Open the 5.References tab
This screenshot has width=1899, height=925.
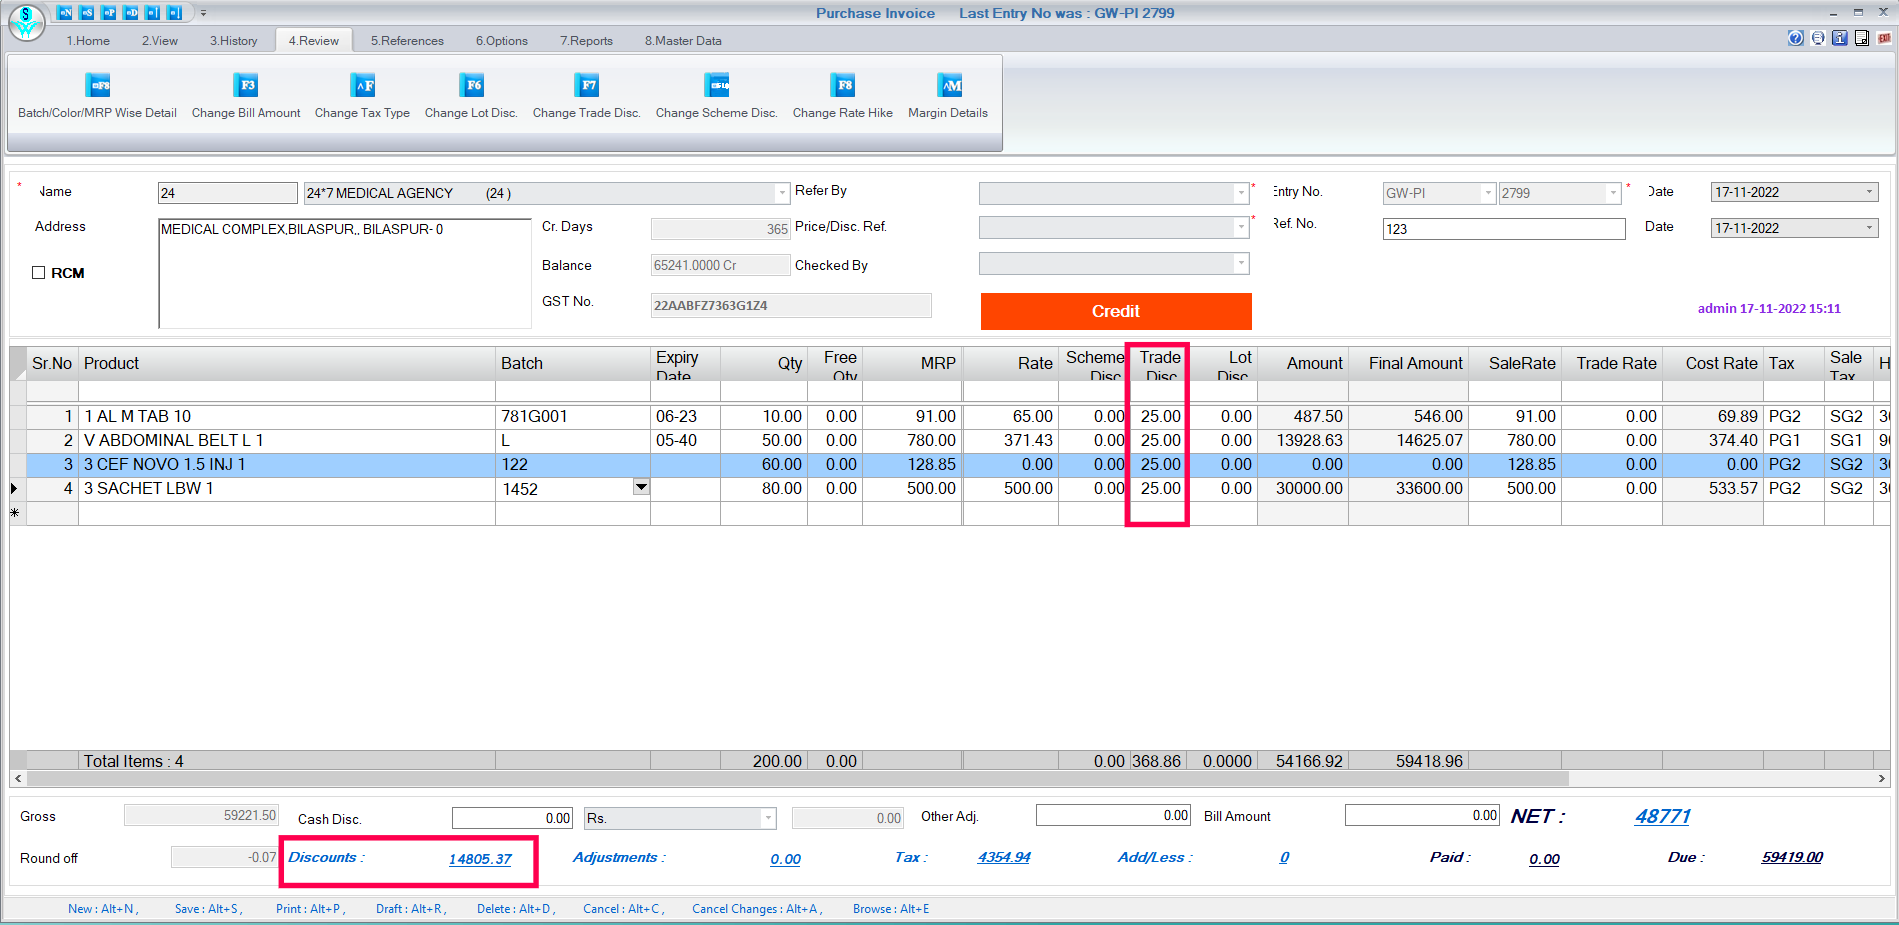coord(407,41)
